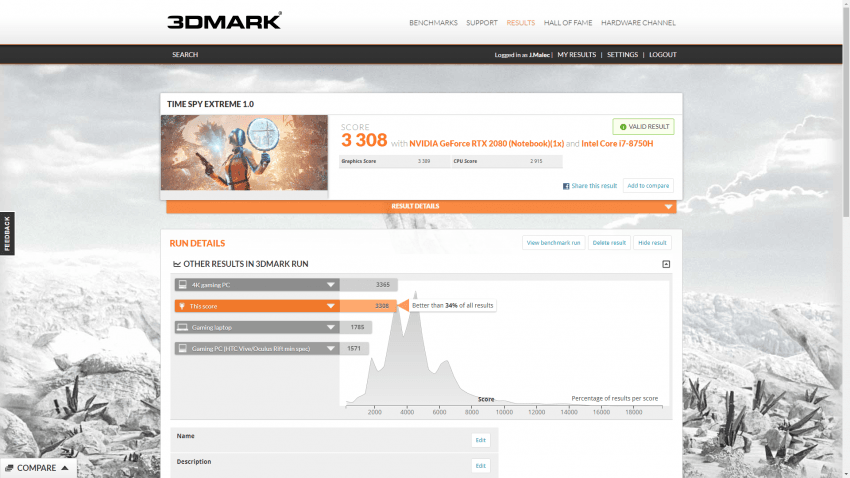The image size is (850, 478).
Task: Collapse the Other Results section box icon
Action: (666, 264)
